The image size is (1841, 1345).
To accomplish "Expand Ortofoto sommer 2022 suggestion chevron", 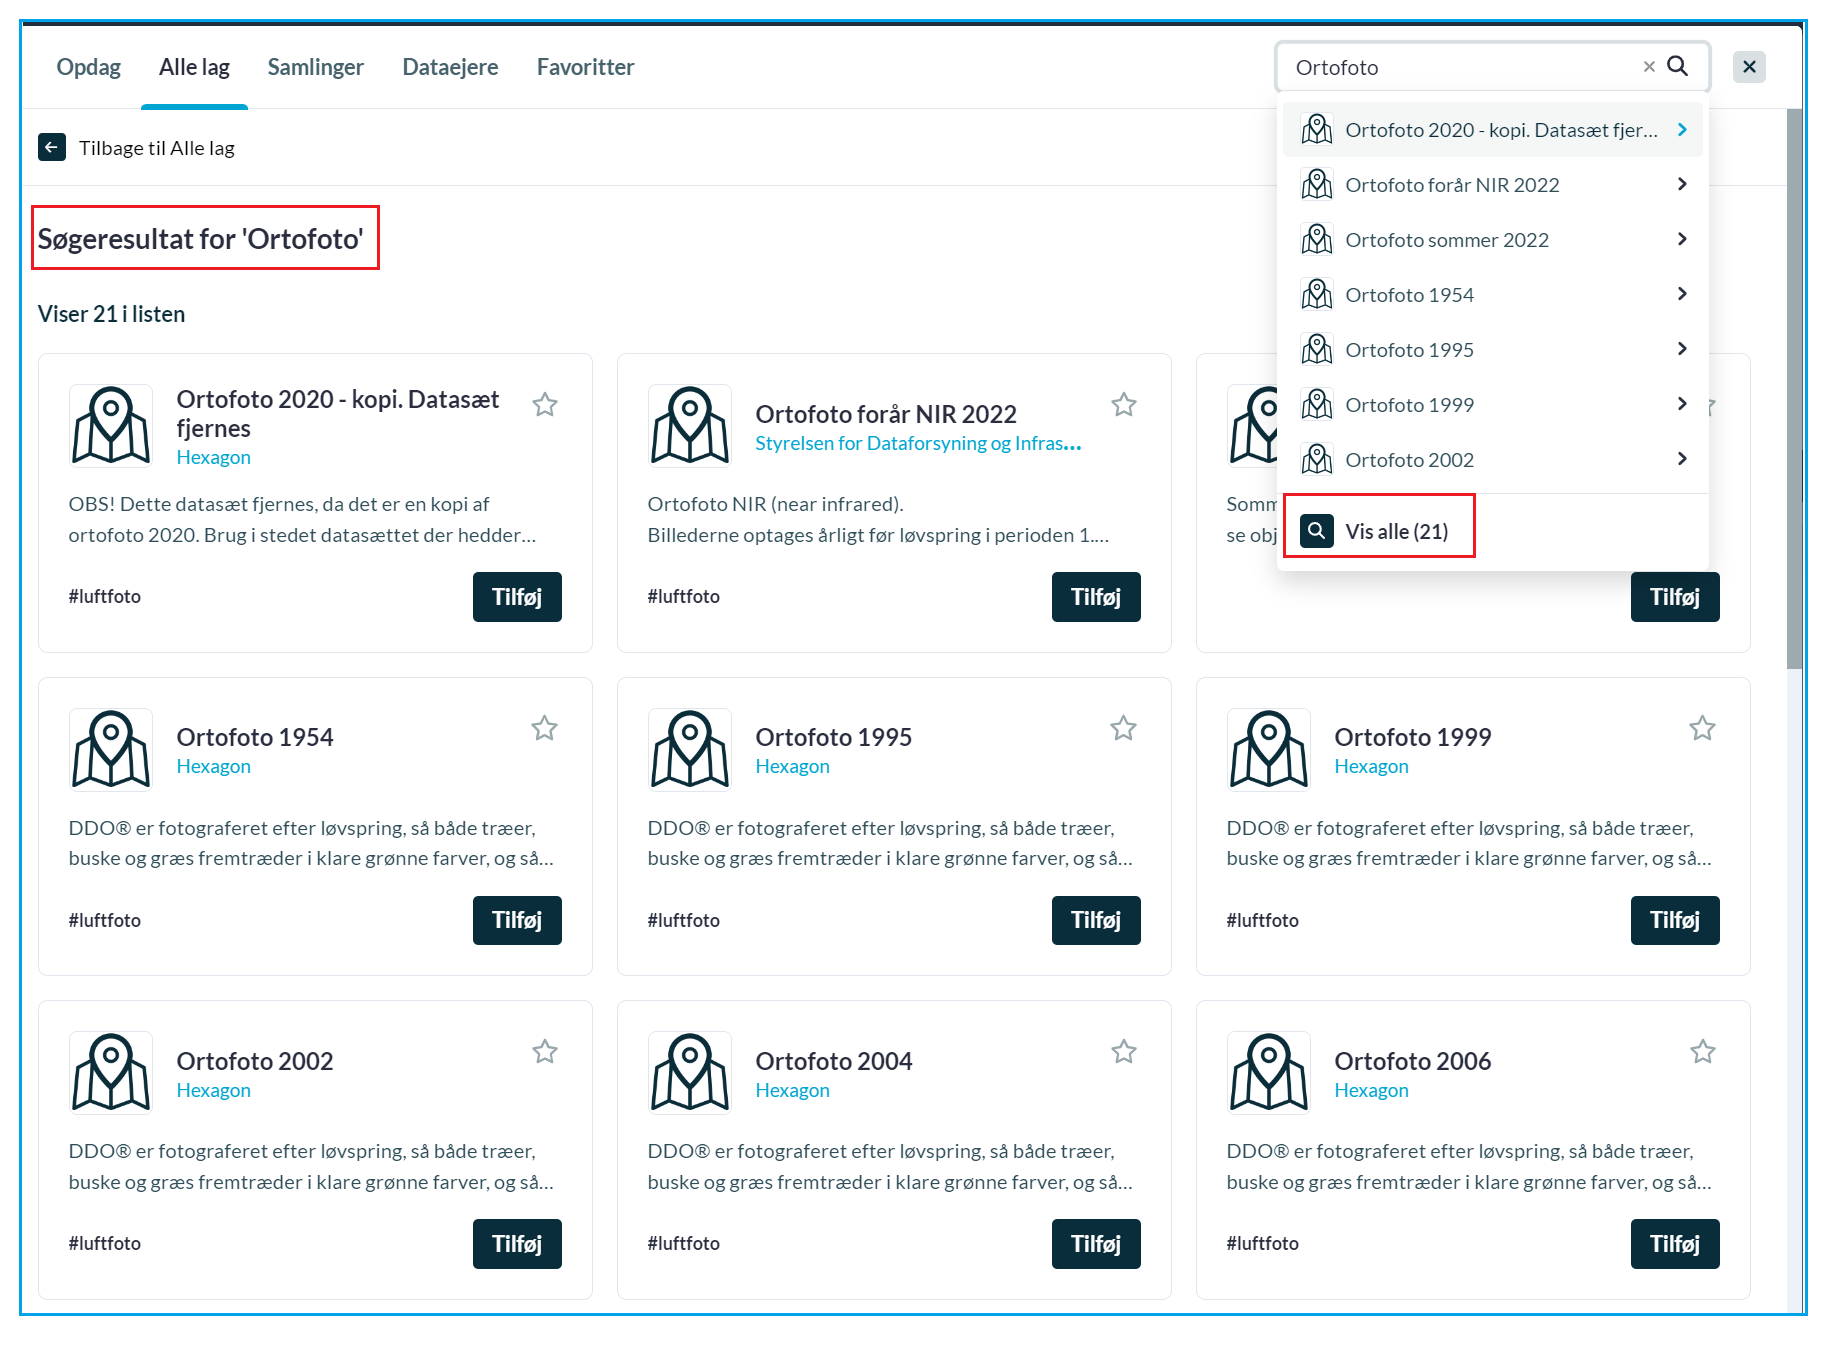I will 1682,239.
